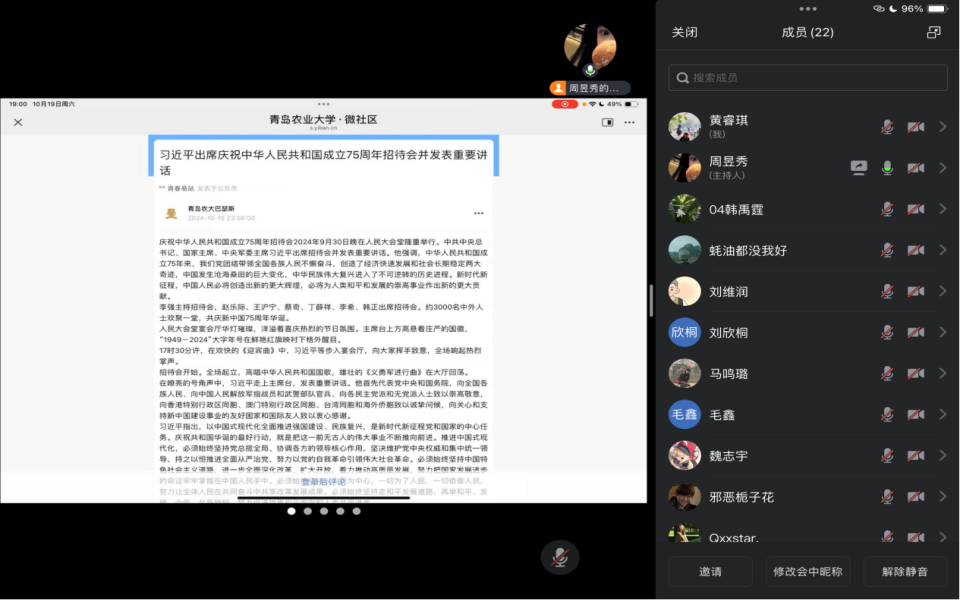Expand details chevron for 04韩禹霆
The width and height of the screenshot is (960, 600).
[942, 209]
